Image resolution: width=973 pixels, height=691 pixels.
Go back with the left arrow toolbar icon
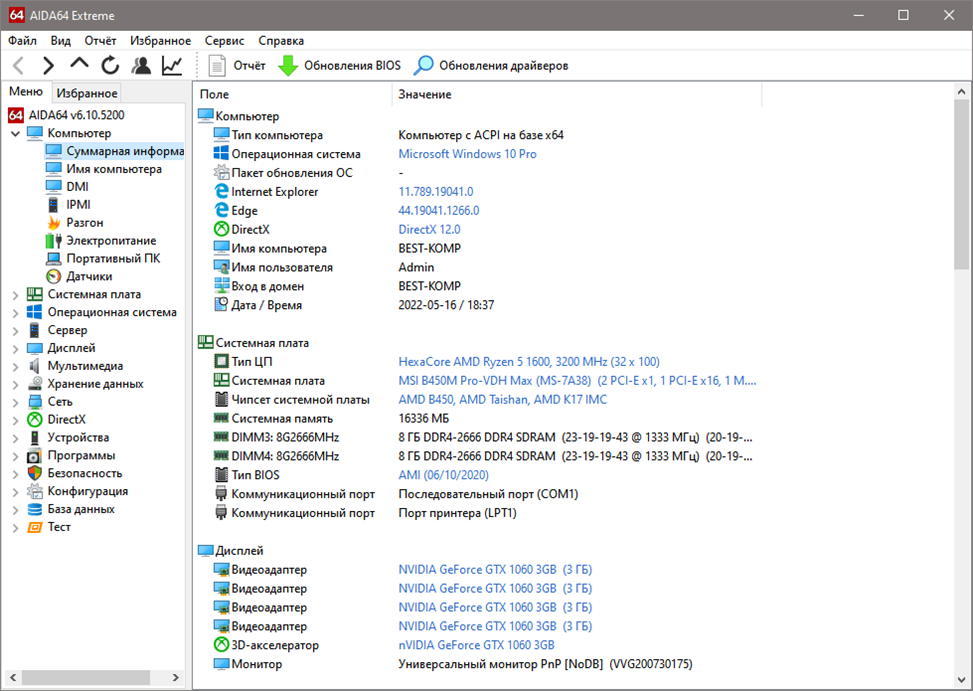click(19, 65)
